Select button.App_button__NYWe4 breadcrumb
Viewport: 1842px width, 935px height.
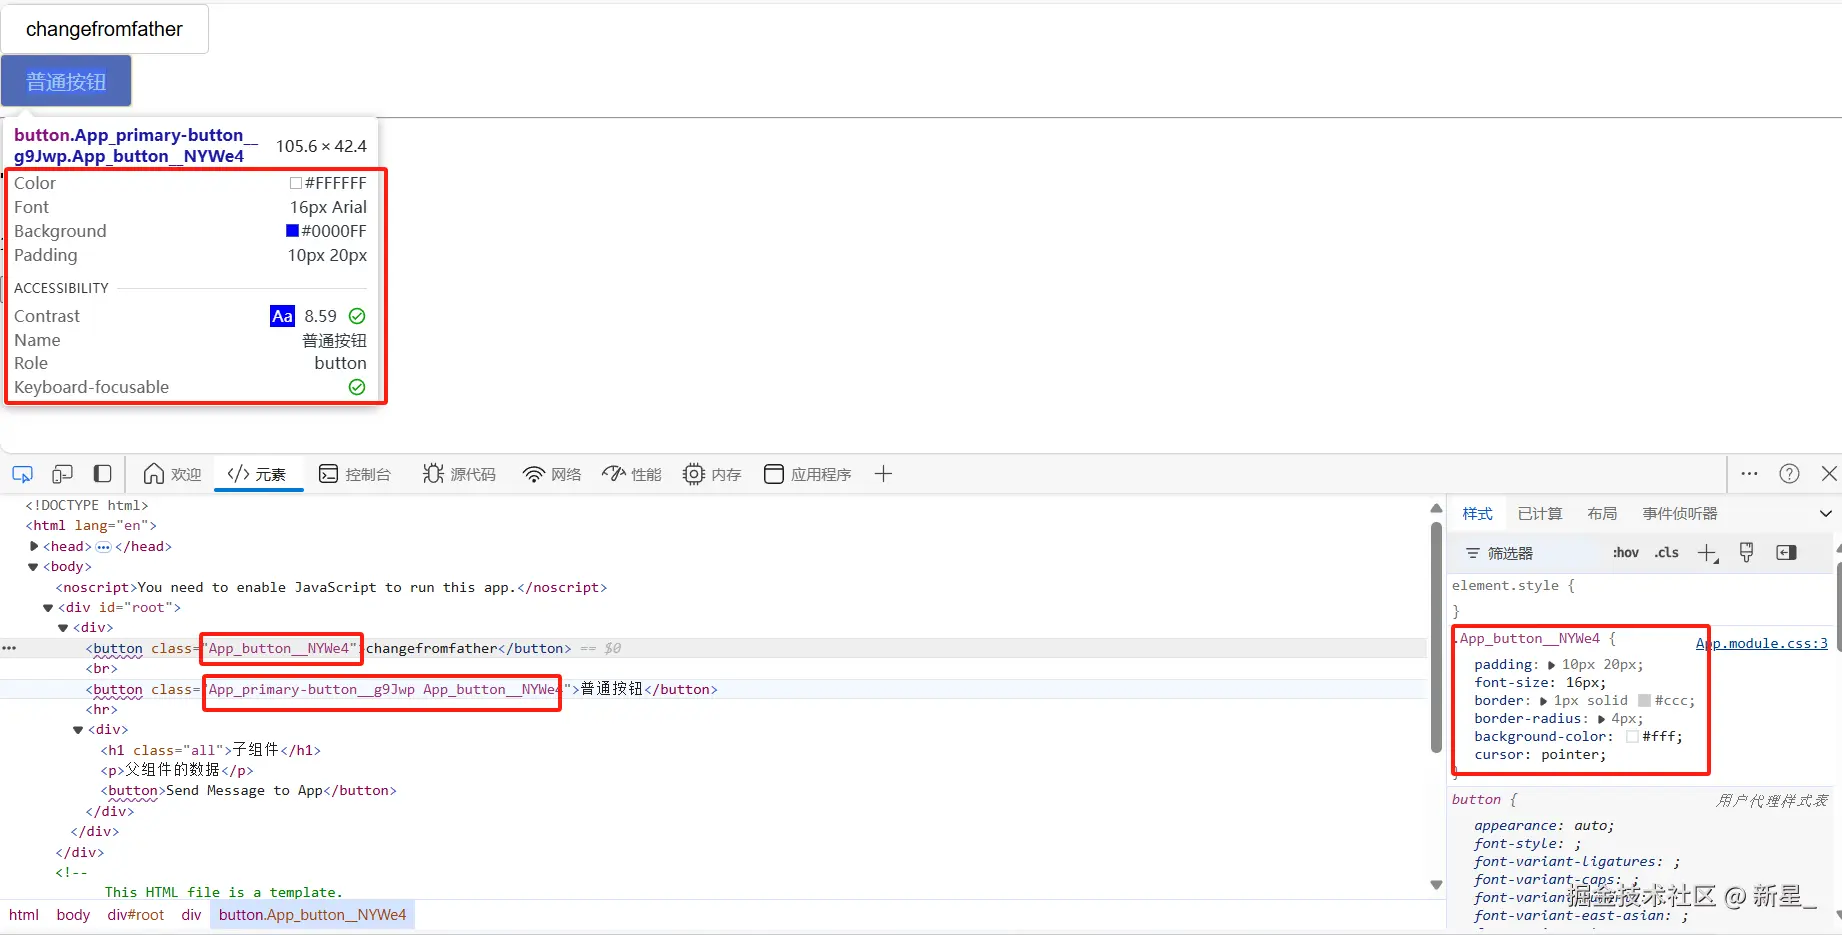coord(313,915)
